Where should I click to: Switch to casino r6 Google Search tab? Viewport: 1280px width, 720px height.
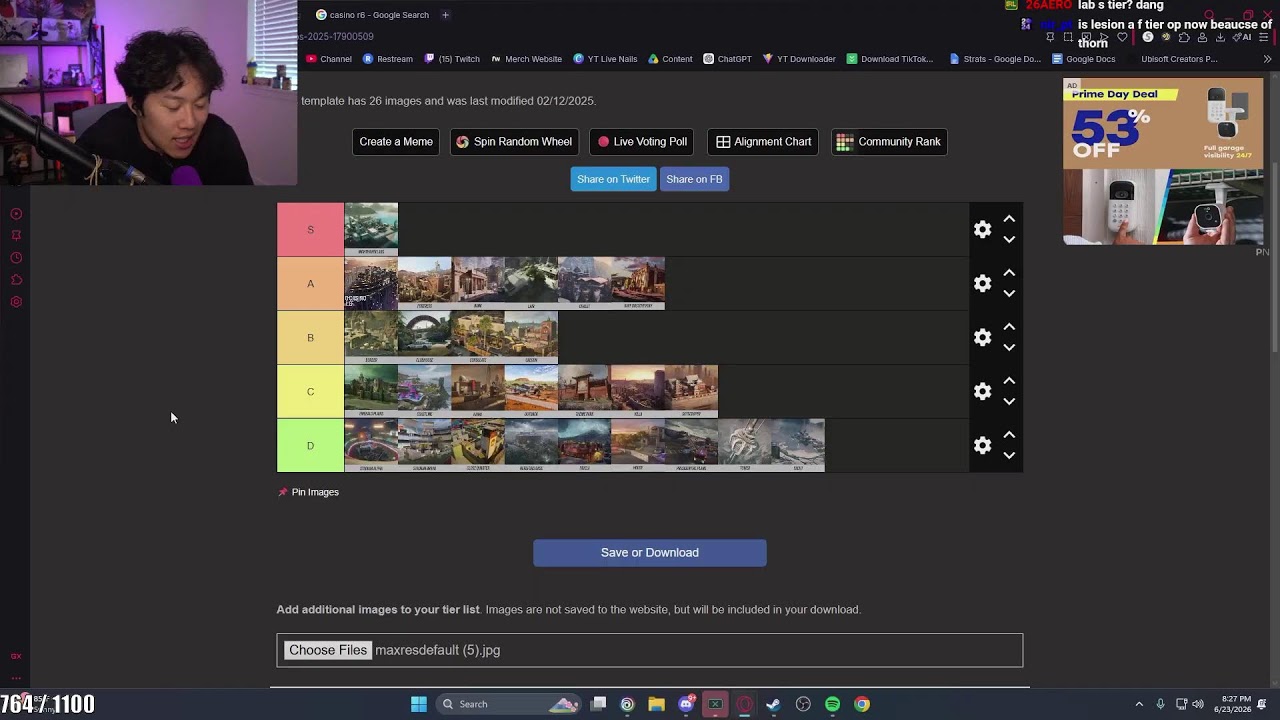coord(372,15)
